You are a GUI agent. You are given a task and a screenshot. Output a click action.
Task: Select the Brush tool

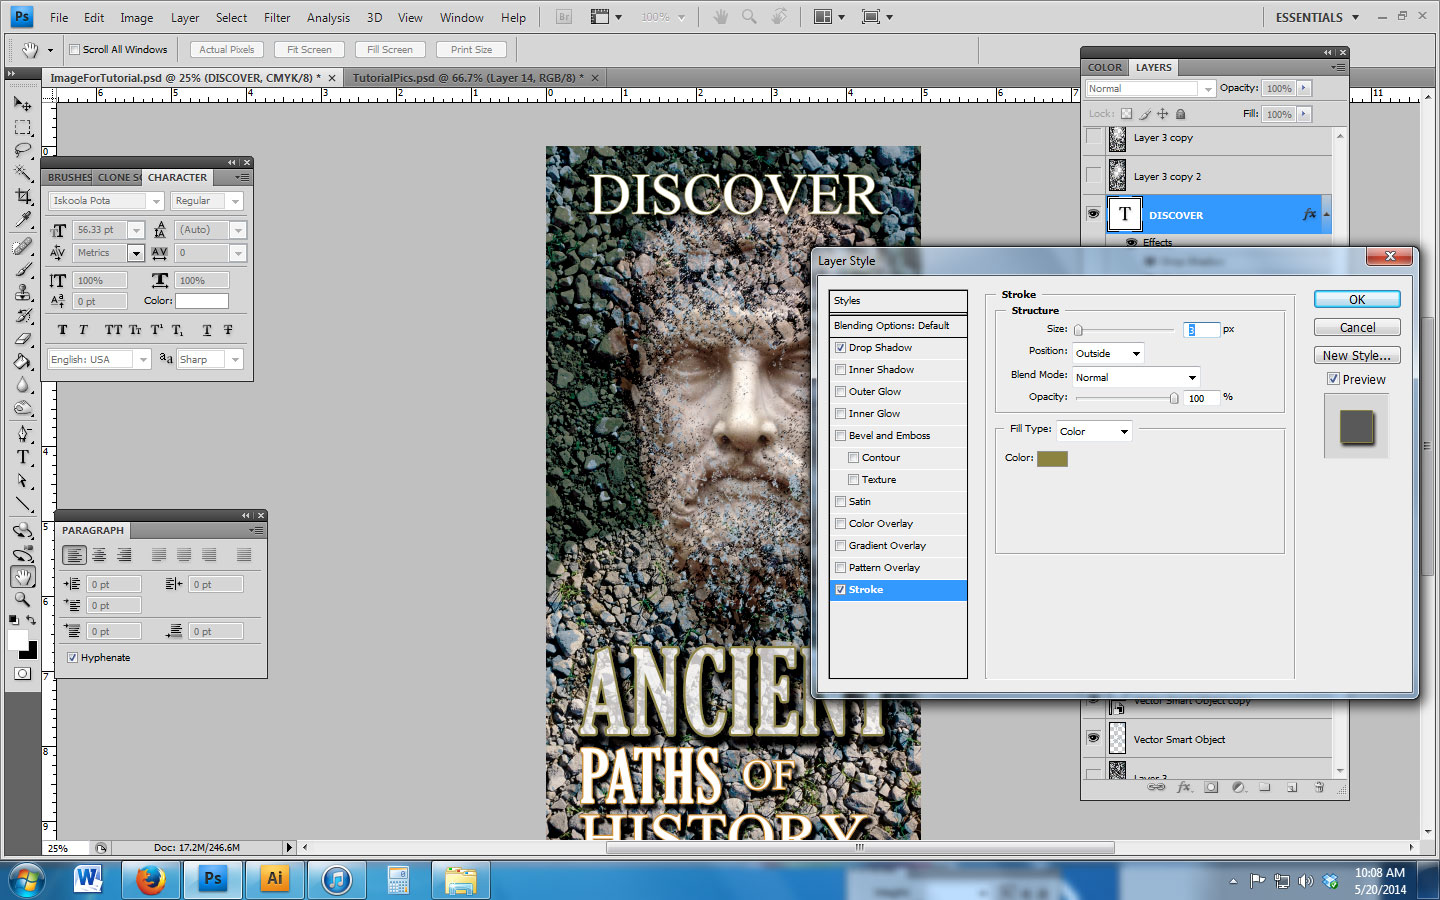(x=23, y=269)
